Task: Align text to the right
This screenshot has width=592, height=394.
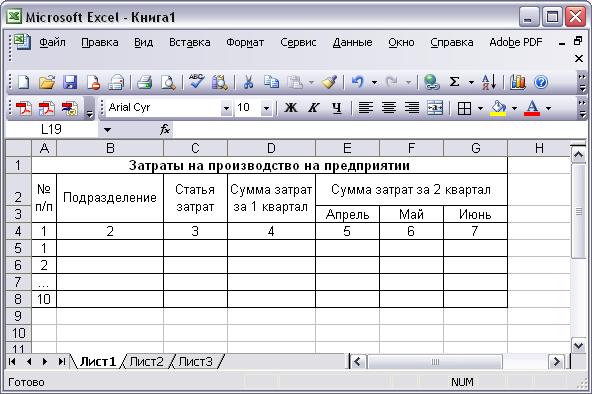Action: pyautogui.click(x=412, y=108)
